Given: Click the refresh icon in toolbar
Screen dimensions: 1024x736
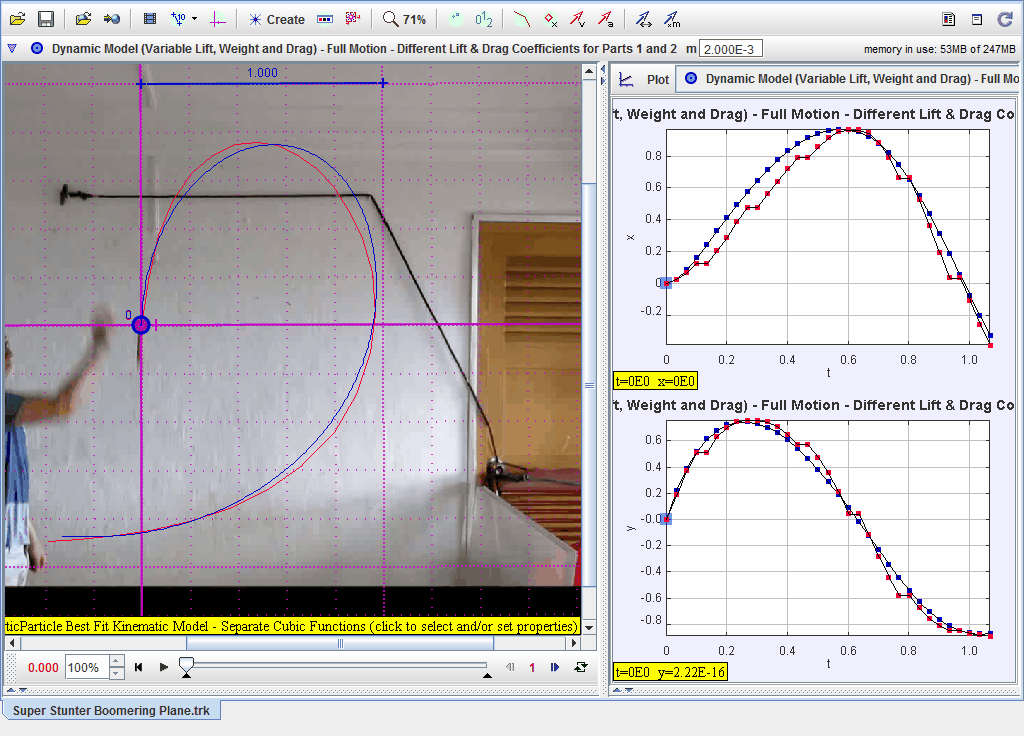Looking at the screenshot, I should point(1006,19).
